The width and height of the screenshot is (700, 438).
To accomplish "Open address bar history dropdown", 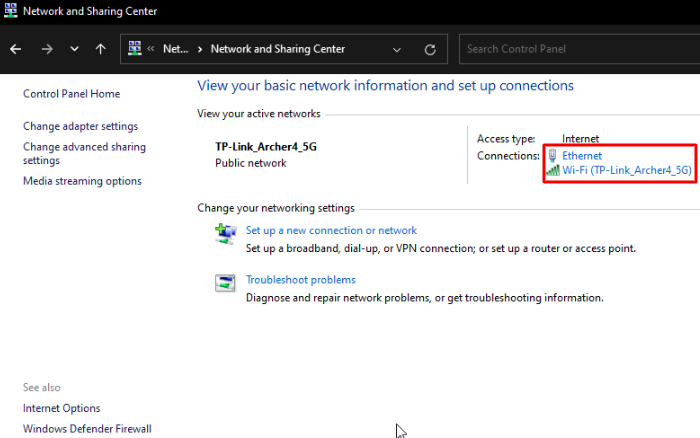I will click(x=396, y=50).
